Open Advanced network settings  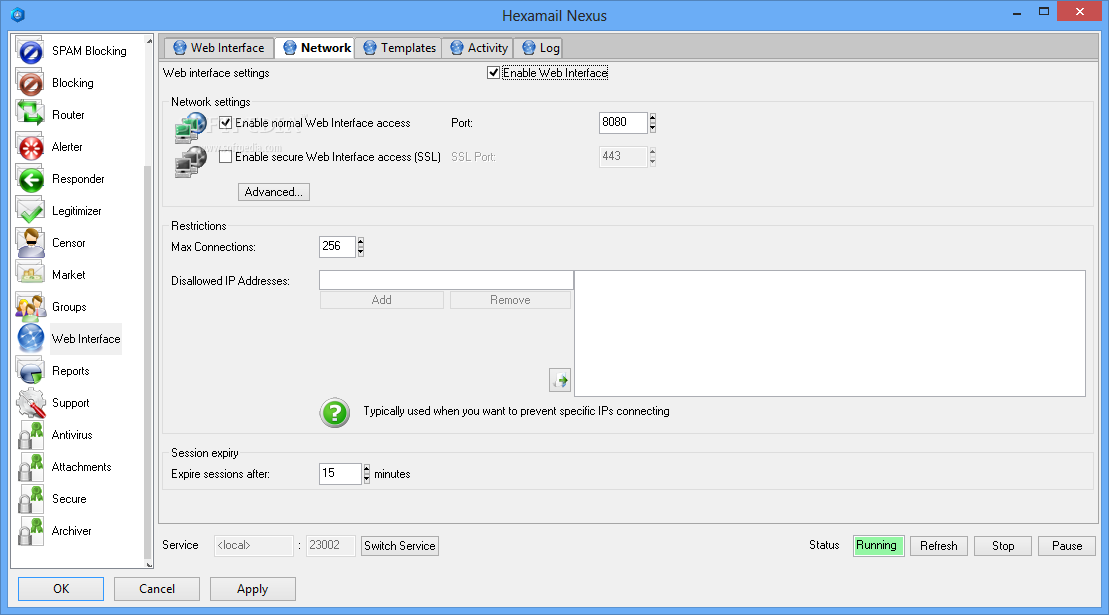coord(274,192)
